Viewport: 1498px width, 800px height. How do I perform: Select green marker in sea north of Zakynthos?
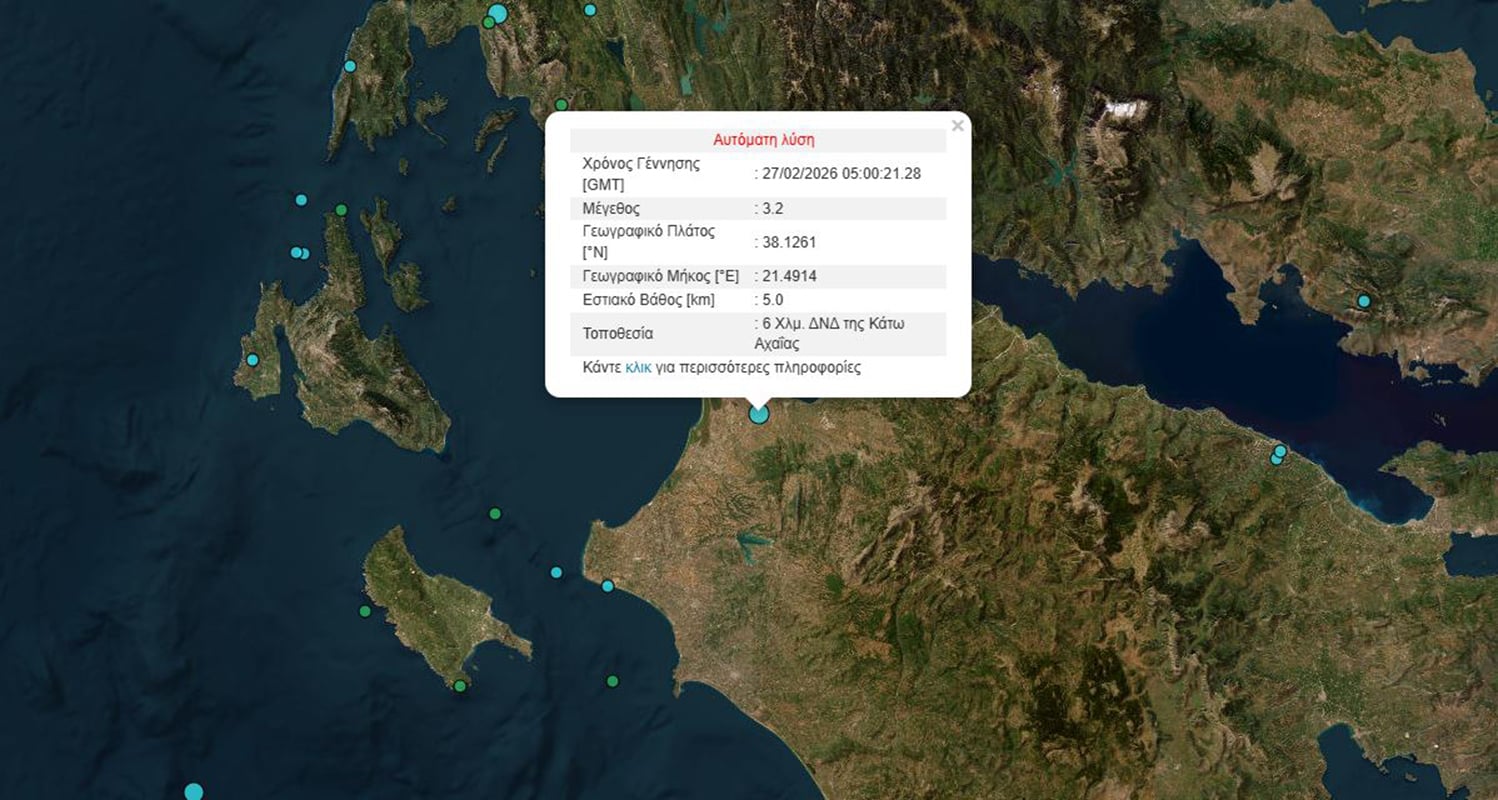pyautogui.click(x=494, y=514)
